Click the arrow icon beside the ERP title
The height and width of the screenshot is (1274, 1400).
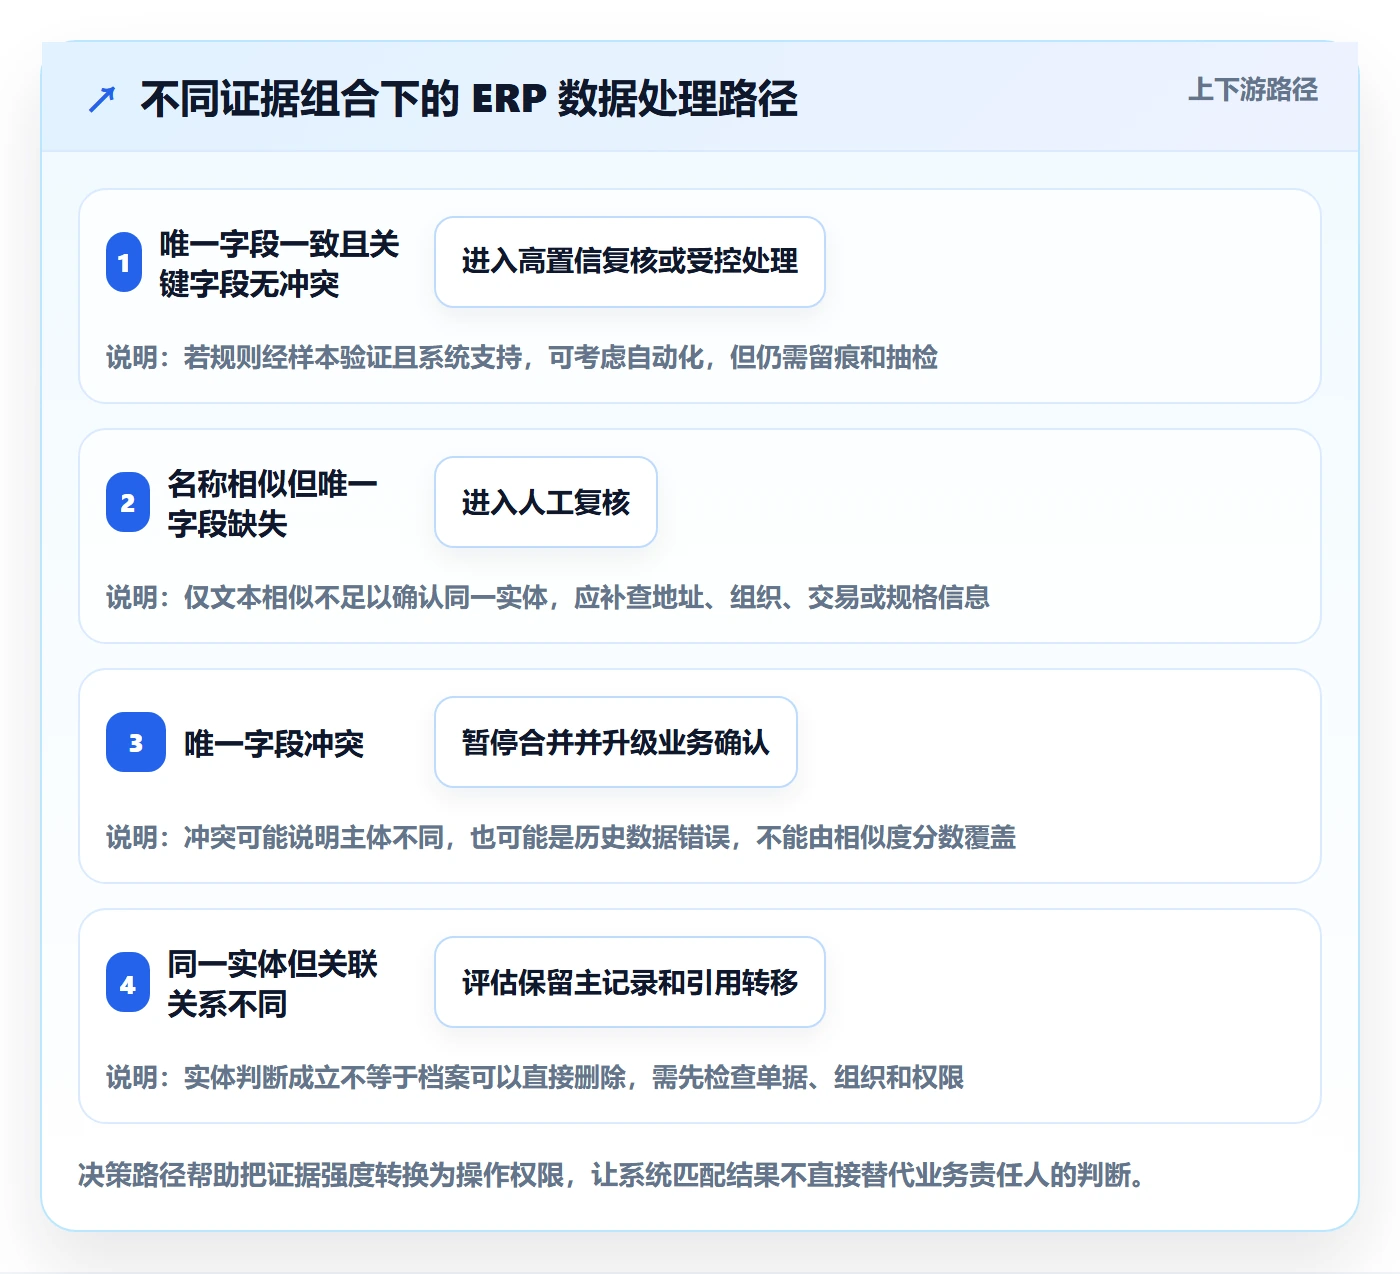click(102, 99)
